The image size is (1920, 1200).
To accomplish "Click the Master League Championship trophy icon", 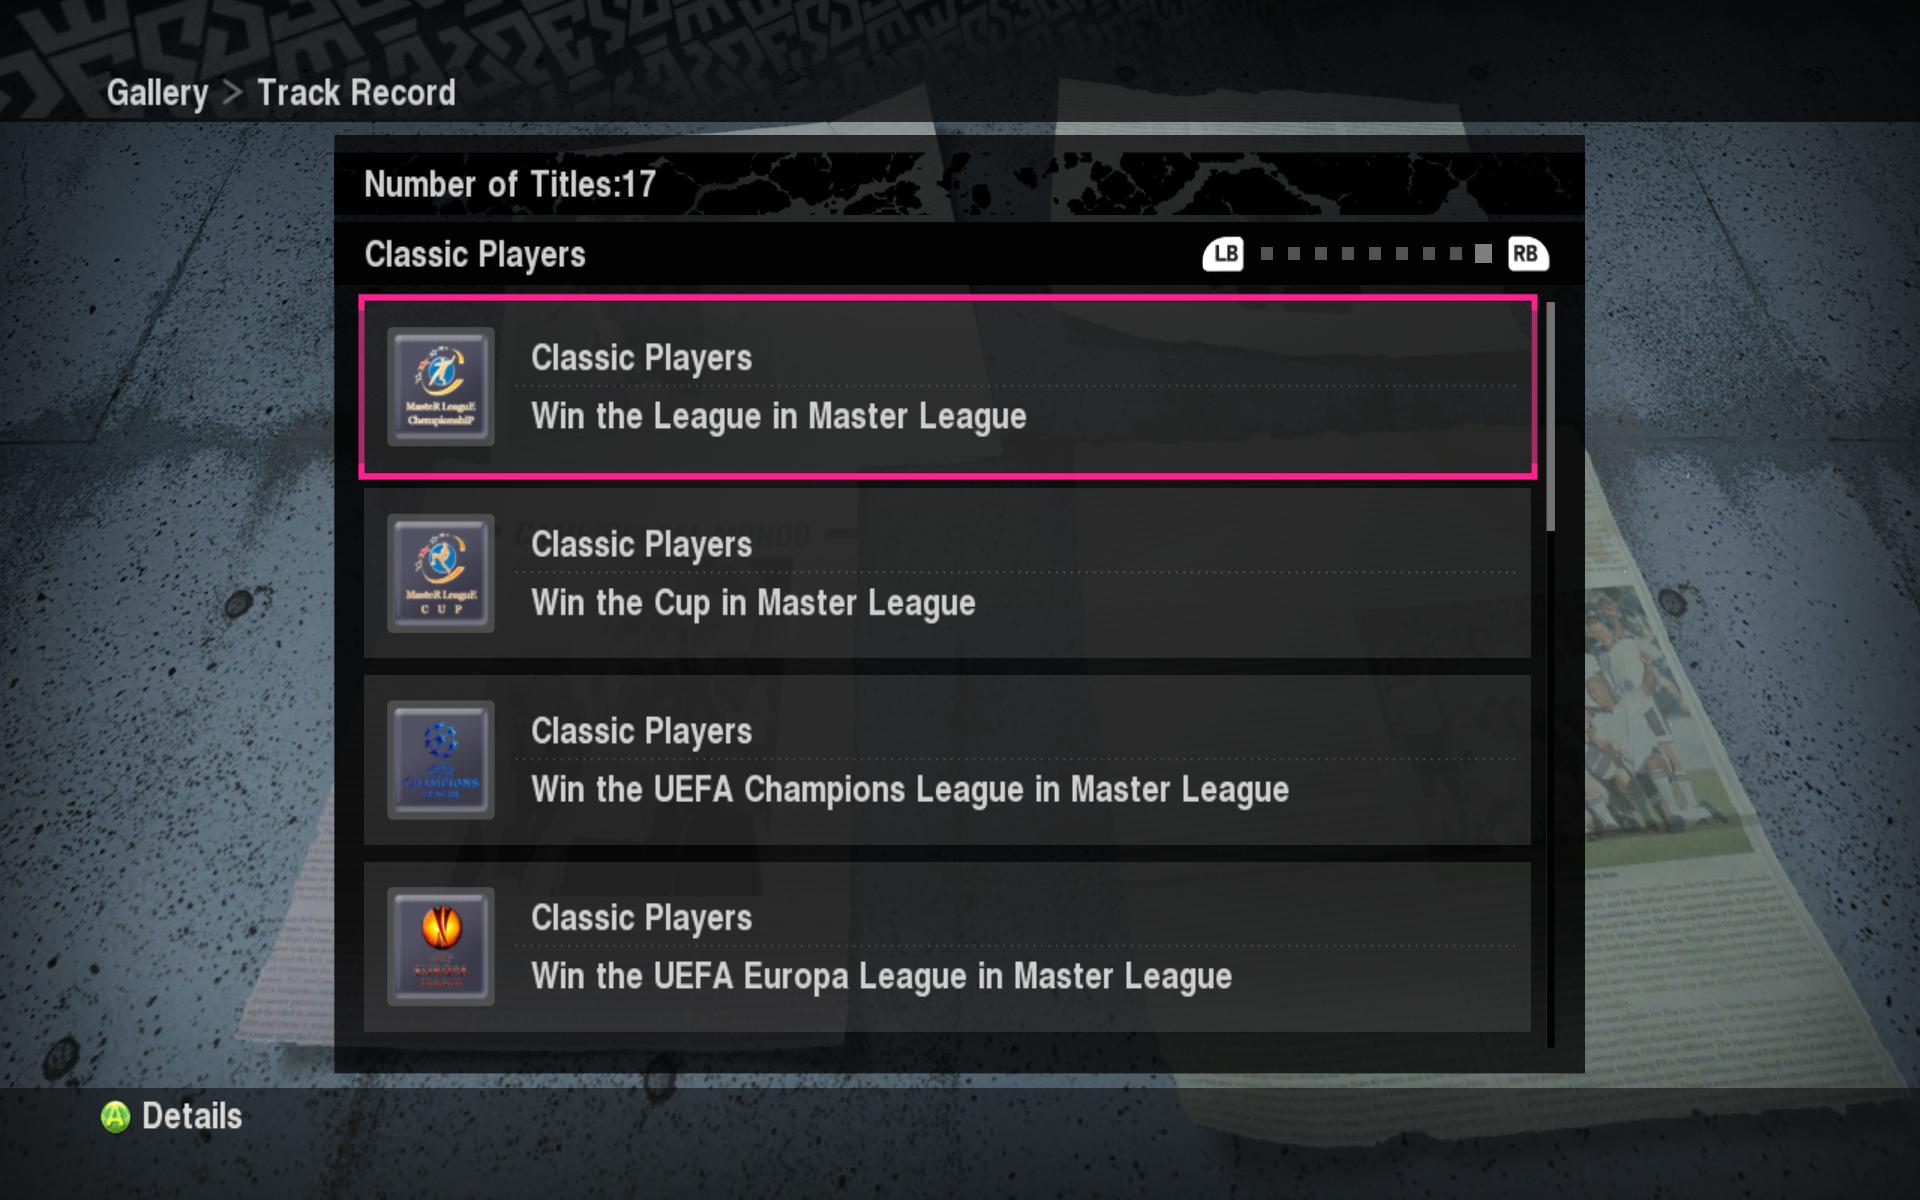I will 441,386.
